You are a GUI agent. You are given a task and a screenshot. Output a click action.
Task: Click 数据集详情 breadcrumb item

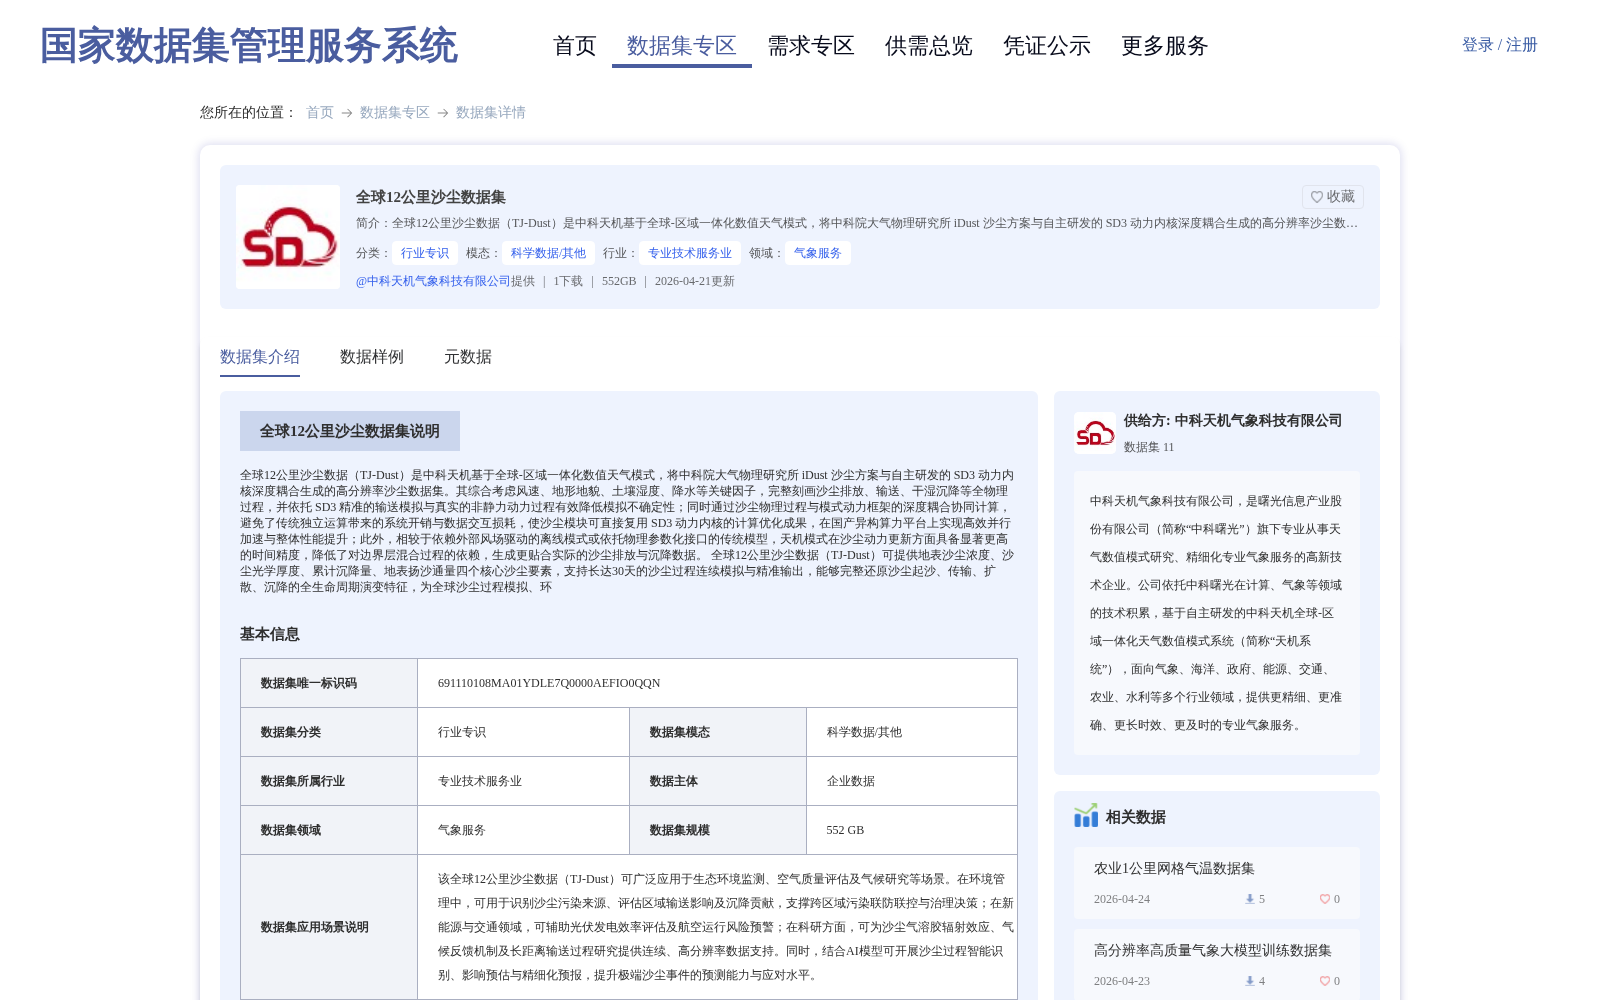click(x=491, y=112)
